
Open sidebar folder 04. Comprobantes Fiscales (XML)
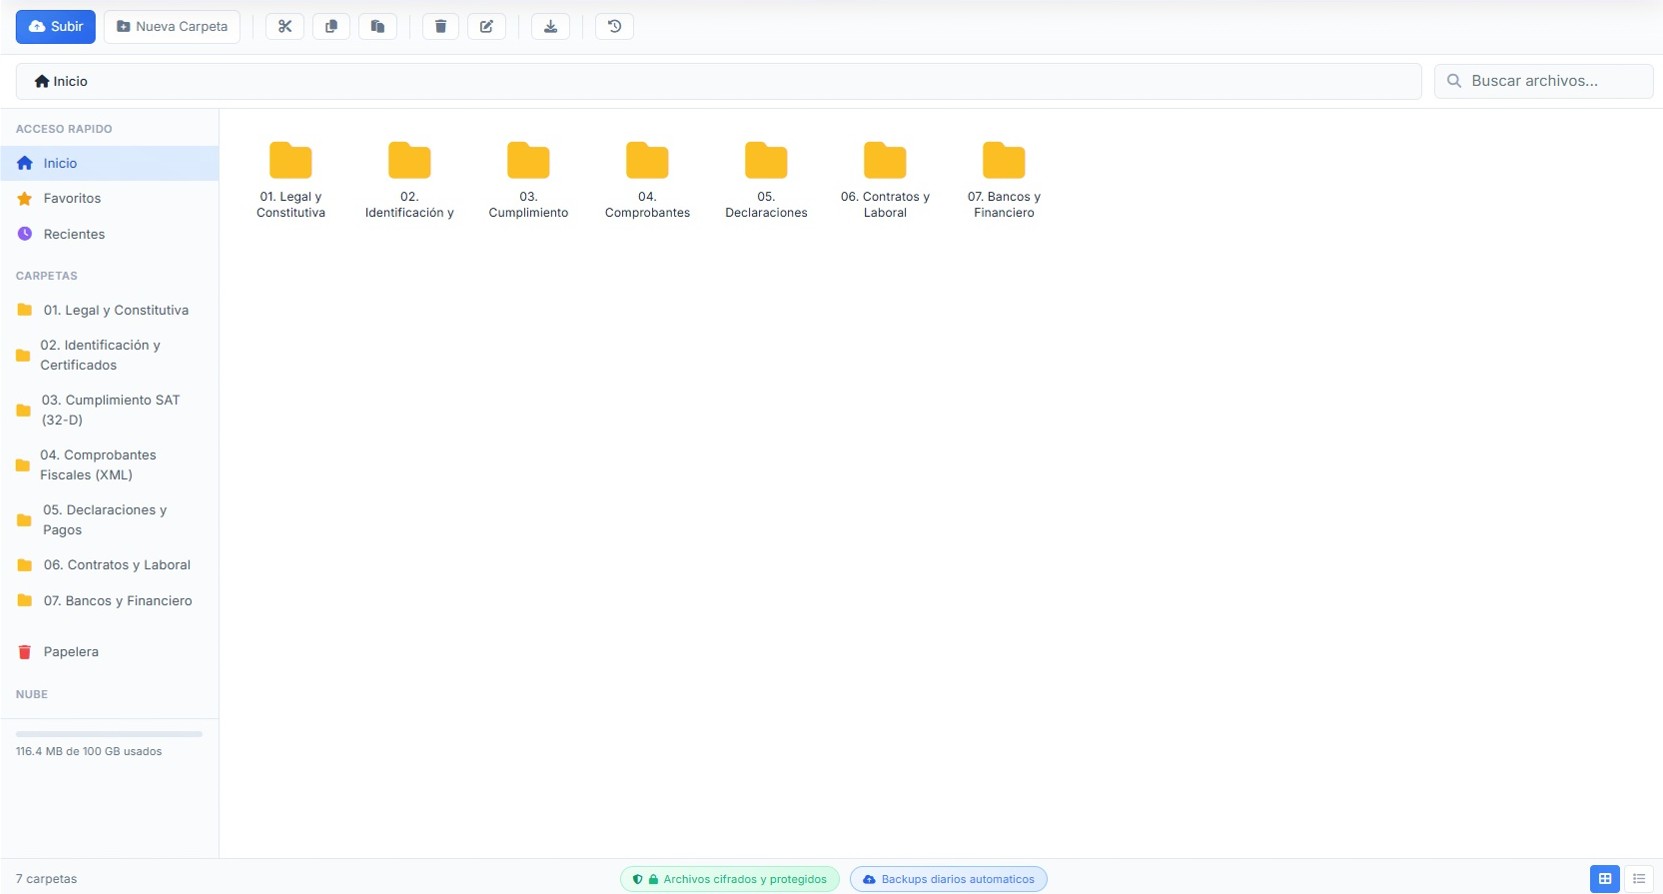click(x=109, y=465)
